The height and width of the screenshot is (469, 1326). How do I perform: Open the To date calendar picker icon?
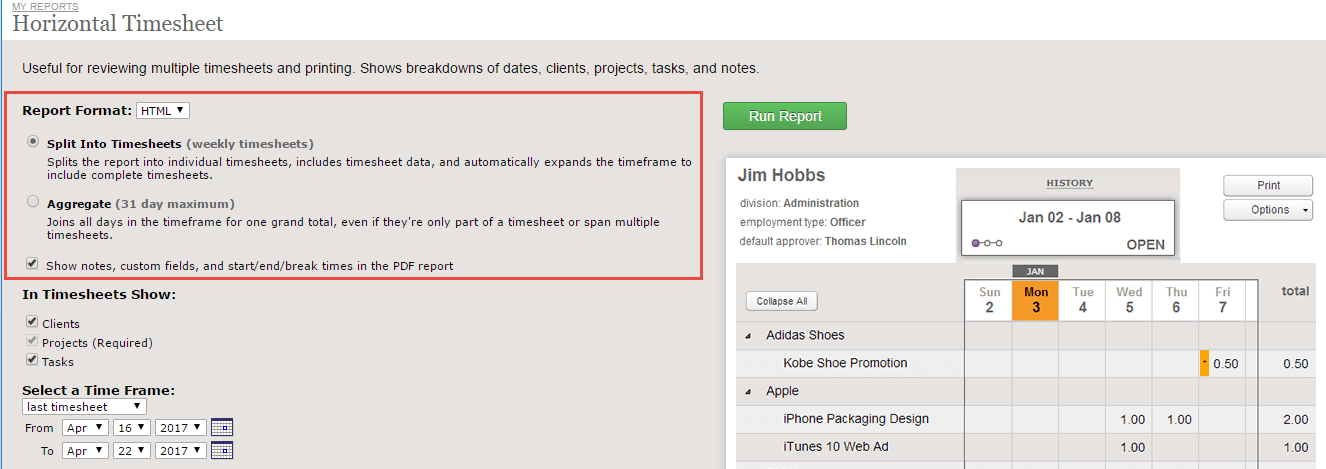[x=221, y=451]
